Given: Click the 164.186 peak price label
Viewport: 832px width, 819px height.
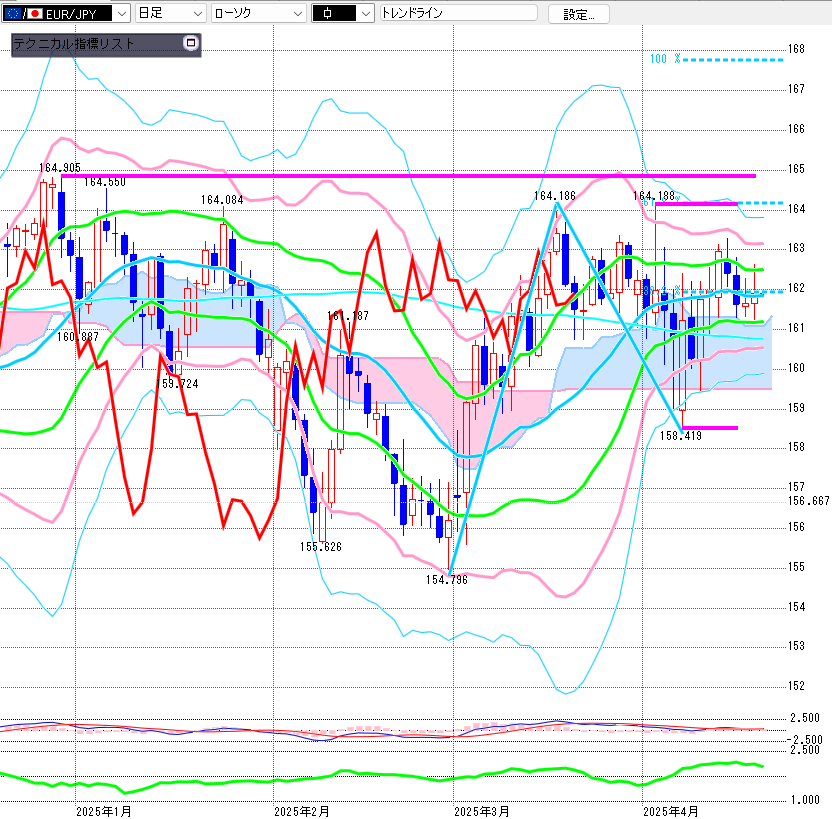Looking at the screenshot, I should (x=554, y=196).
